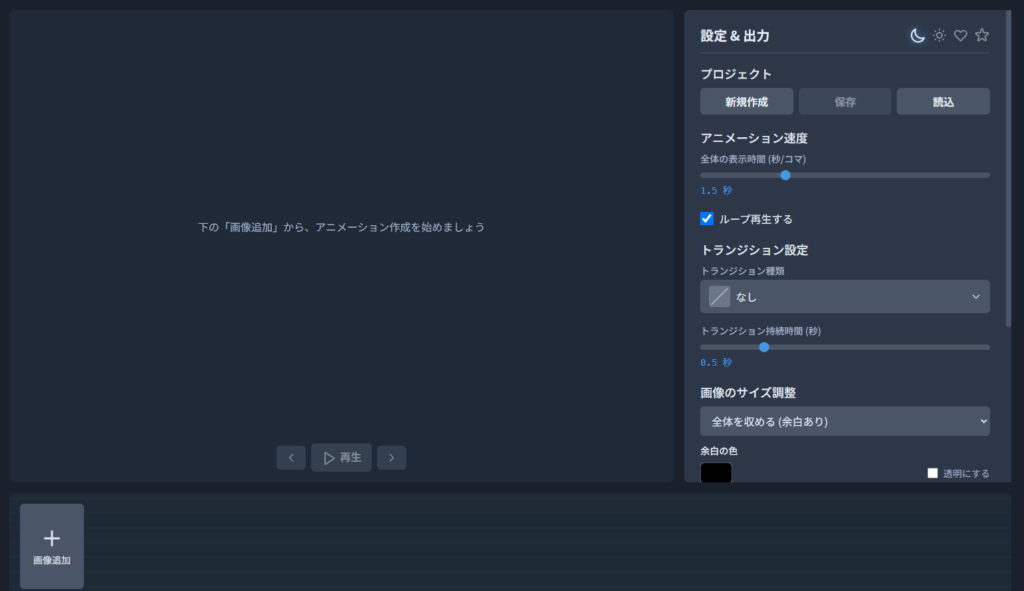
Task: Click the animation speed slider handle
Action: tap(786, 175)
